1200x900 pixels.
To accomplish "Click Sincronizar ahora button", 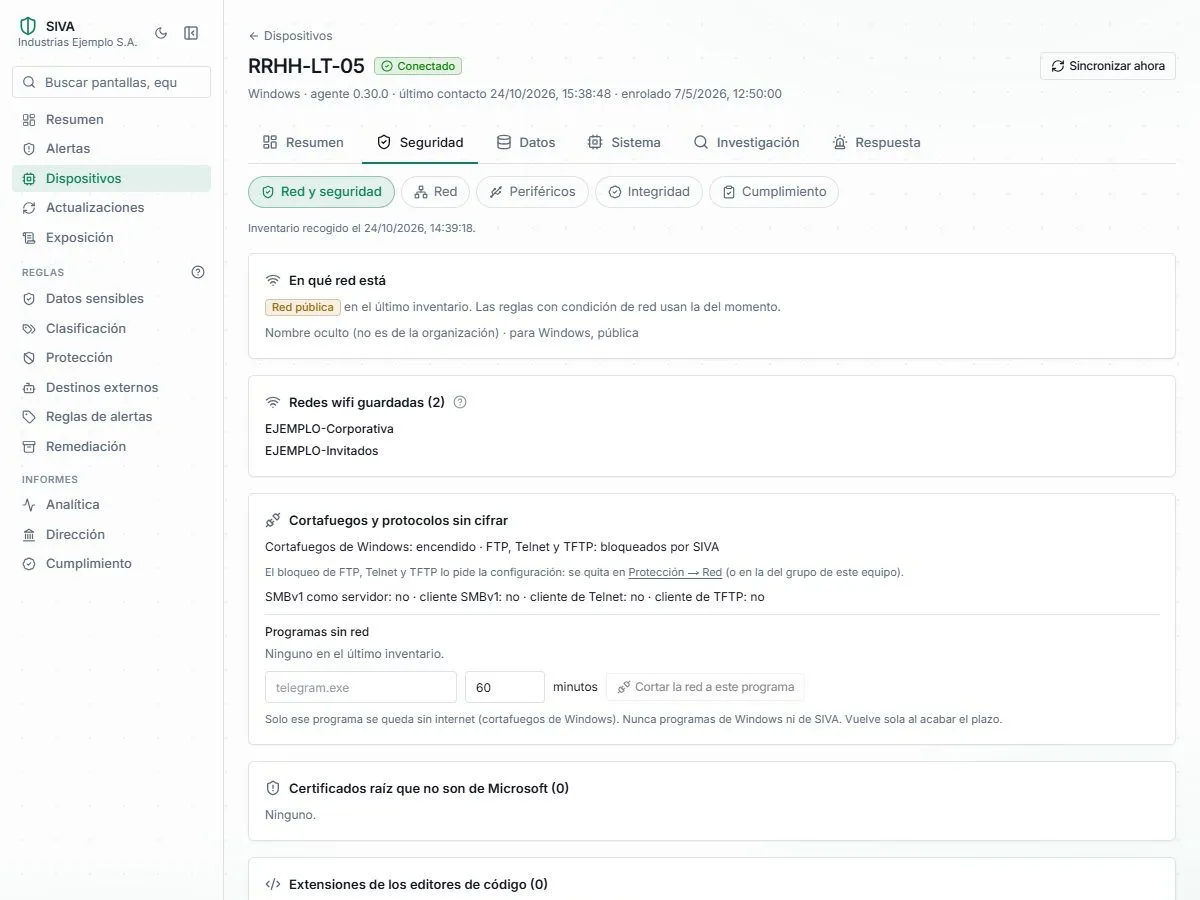I will tap(1108, 66).
